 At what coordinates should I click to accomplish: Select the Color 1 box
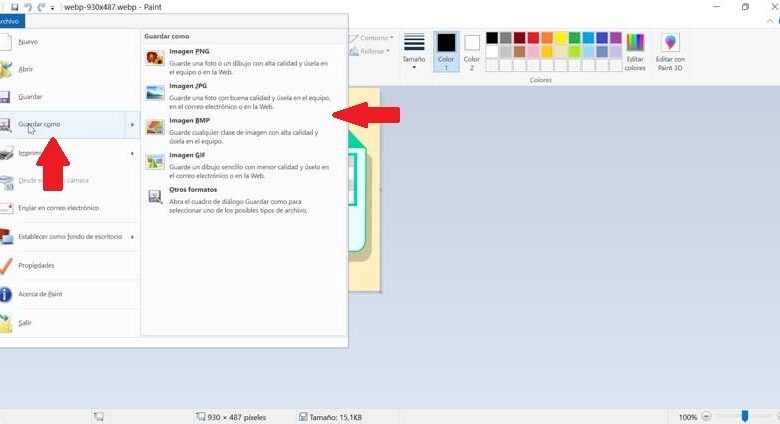446,52
